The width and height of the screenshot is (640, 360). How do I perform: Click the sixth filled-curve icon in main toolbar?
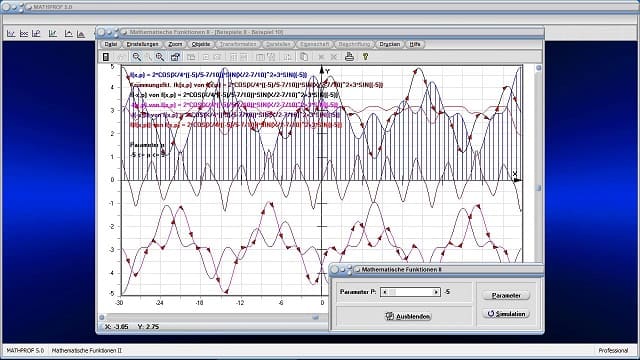81,33
